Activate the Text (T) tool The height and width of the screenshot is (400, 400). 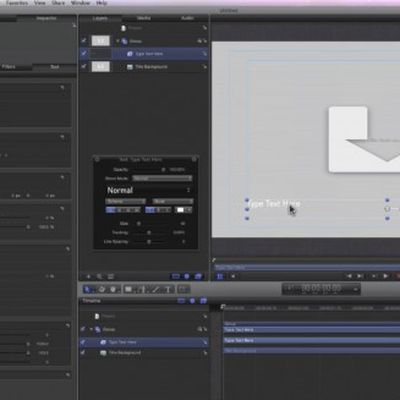[168, 289]
